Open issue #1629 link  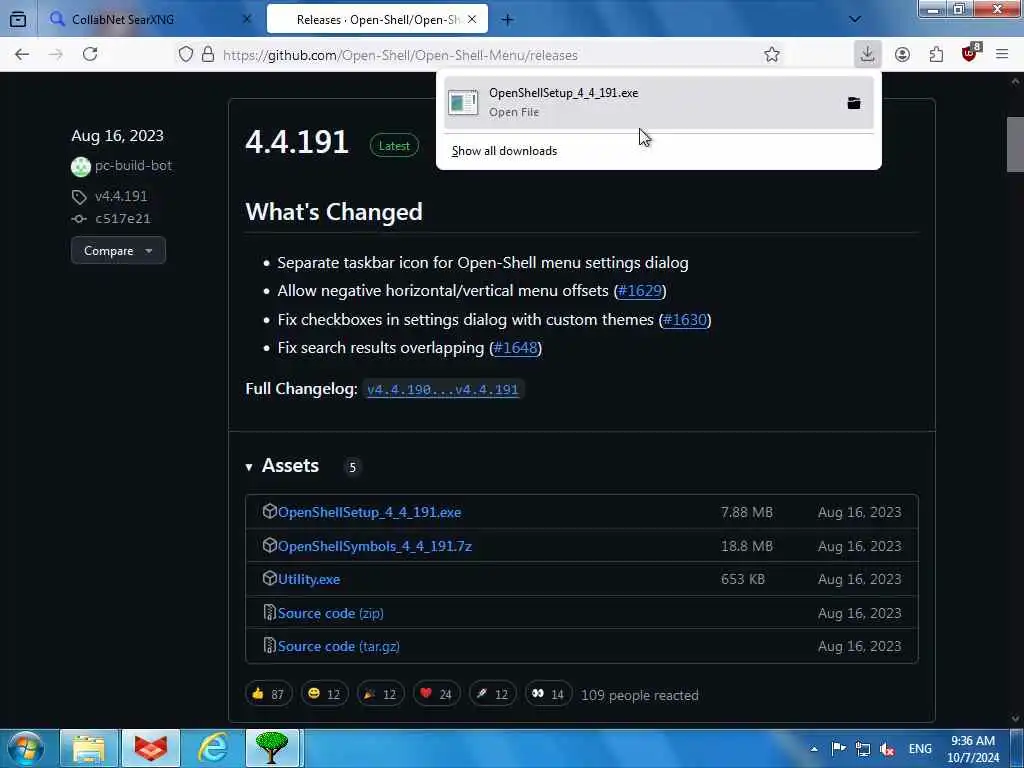(x=639, y=291)
